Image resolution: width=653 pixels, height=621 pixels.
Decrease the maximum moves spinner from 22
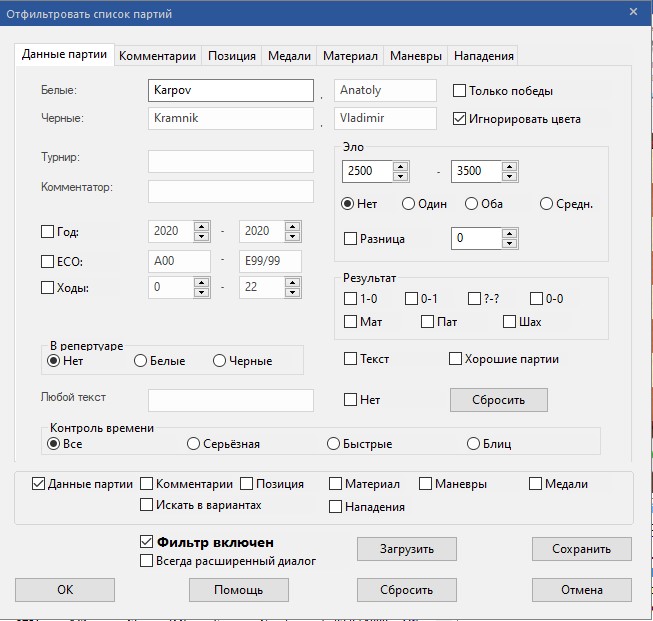click(293, 292)
